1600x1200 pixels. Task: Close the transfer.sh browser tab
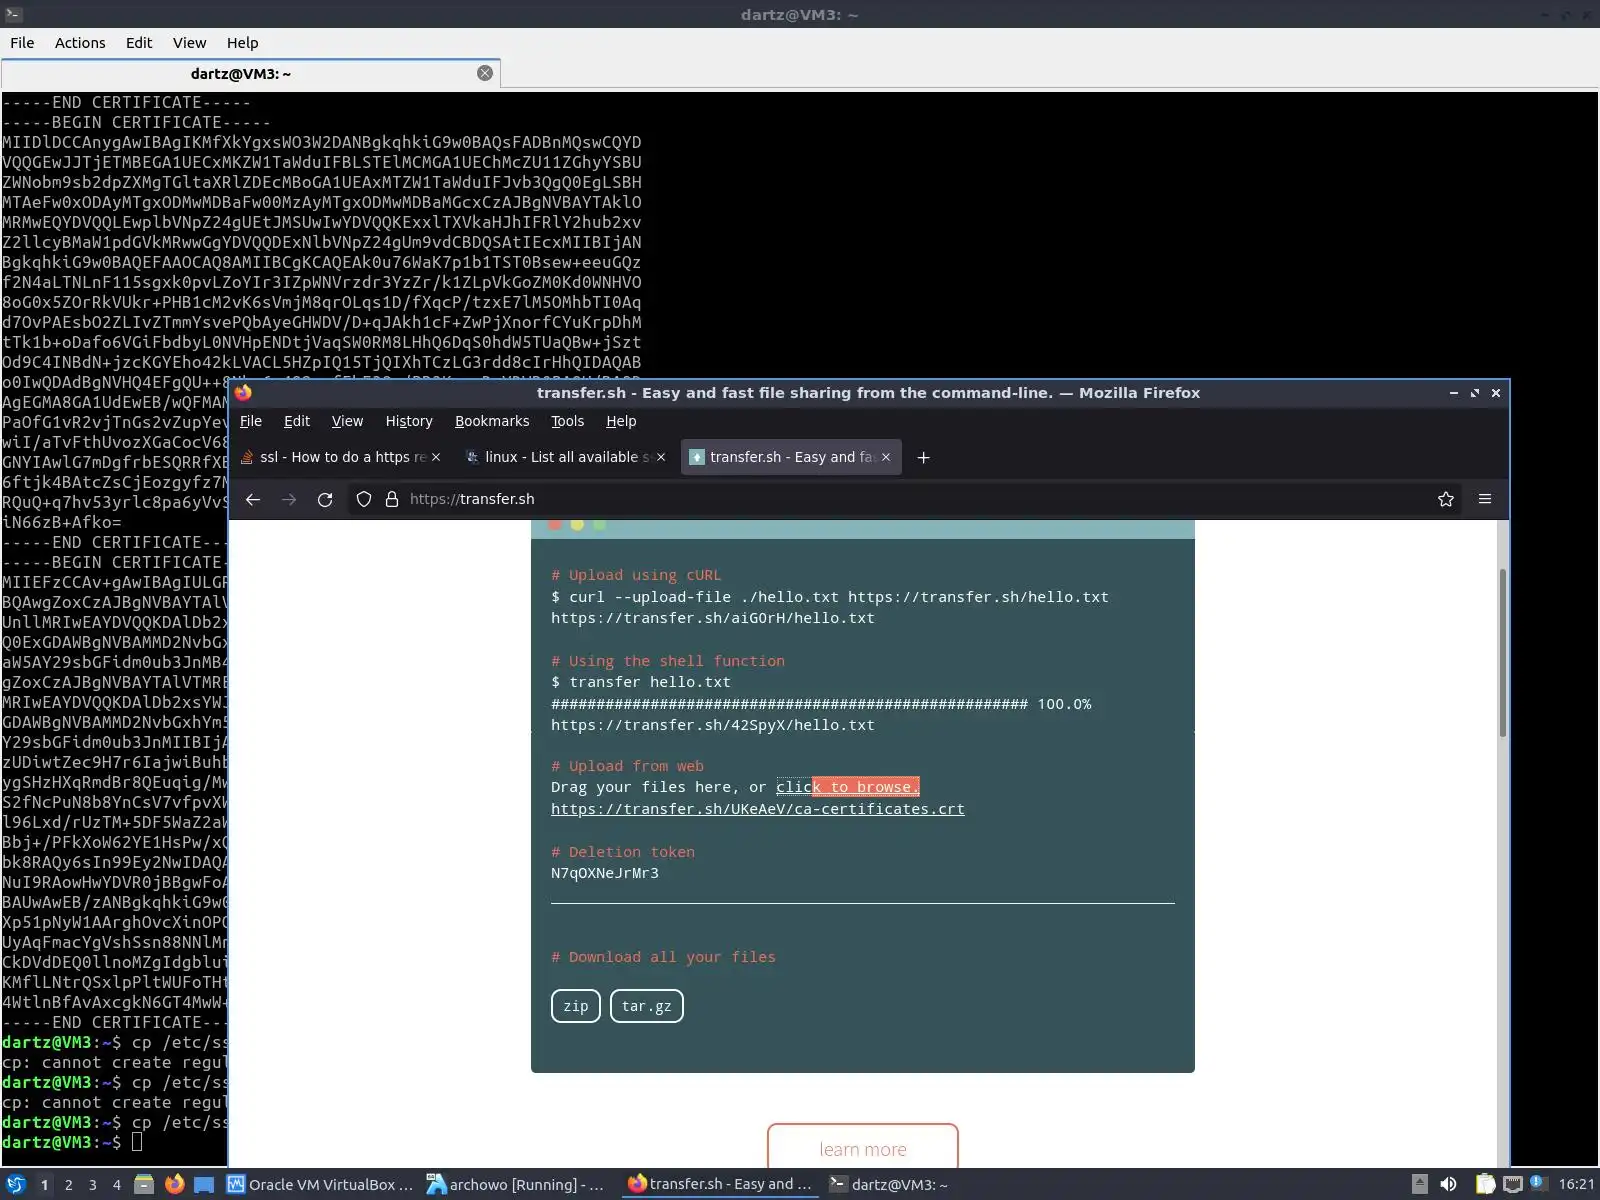pos(885,457)
